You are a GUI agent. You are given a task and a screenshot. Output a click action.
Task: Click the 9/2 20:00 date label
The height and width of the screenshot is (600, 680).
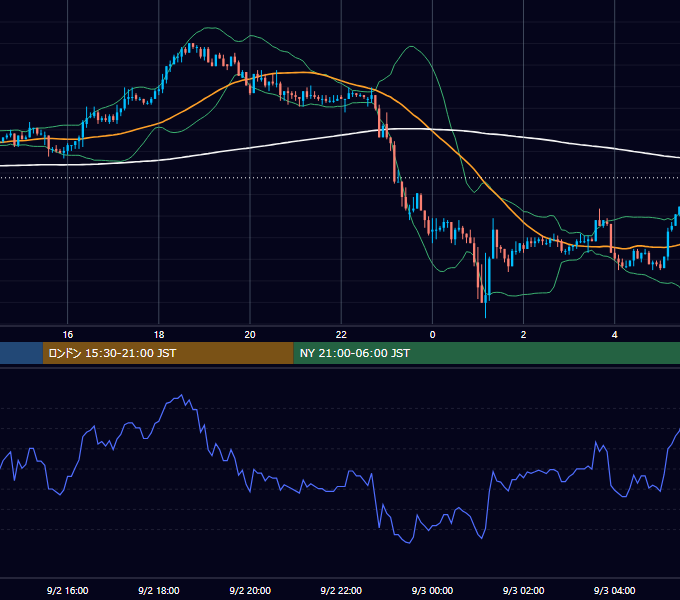[x=250, y=590]
